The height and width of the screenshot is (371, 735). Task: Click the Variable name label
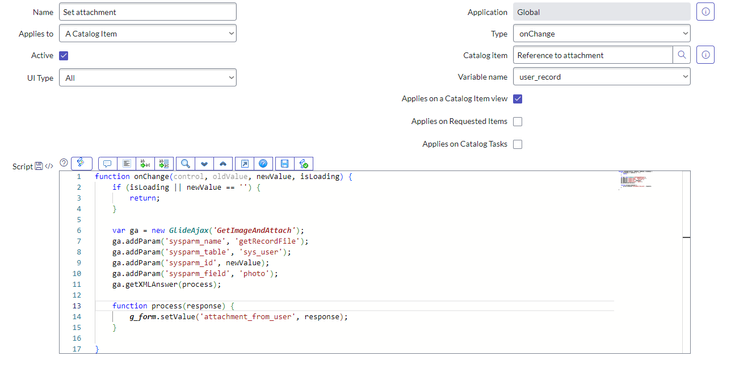(482, 77)
